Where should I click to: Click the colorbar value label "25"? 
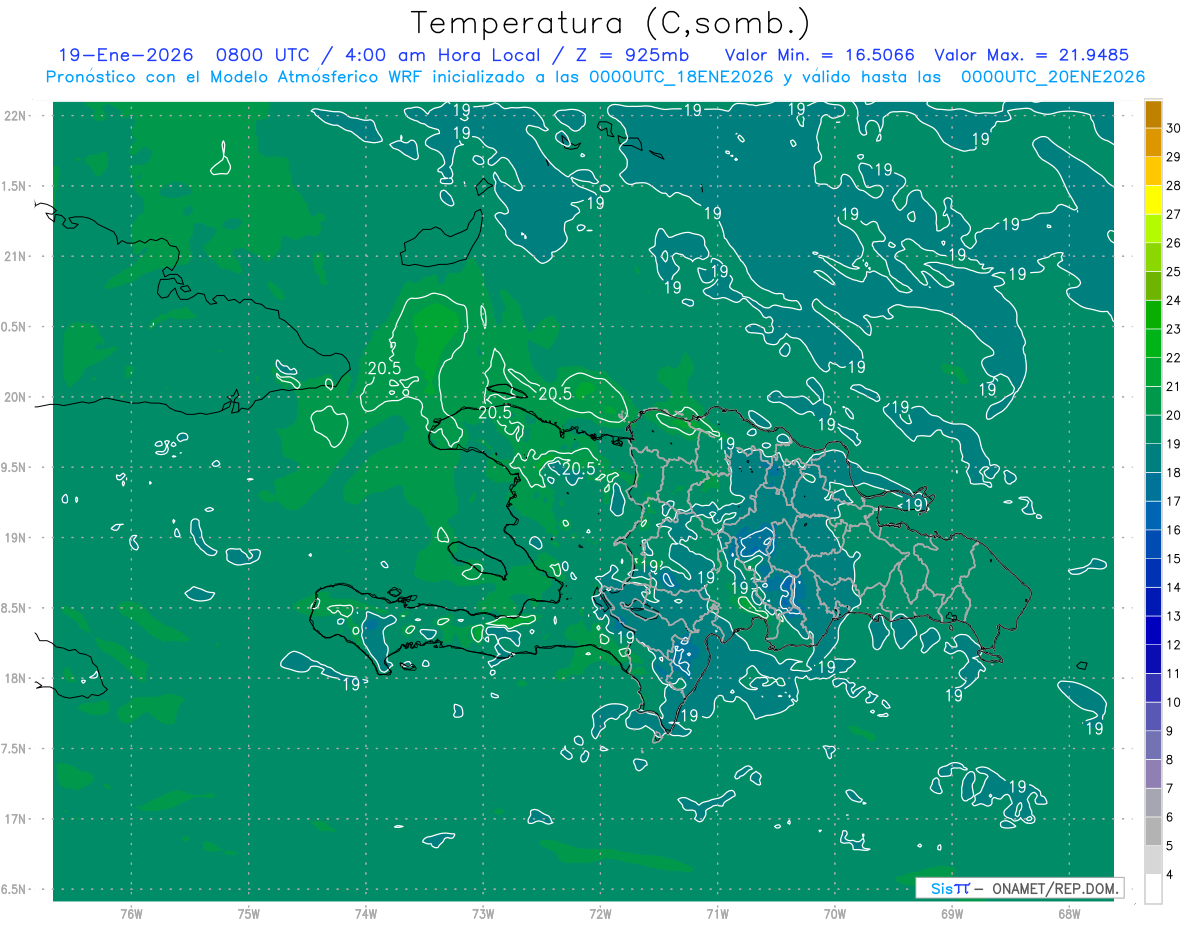[1174, 271]
